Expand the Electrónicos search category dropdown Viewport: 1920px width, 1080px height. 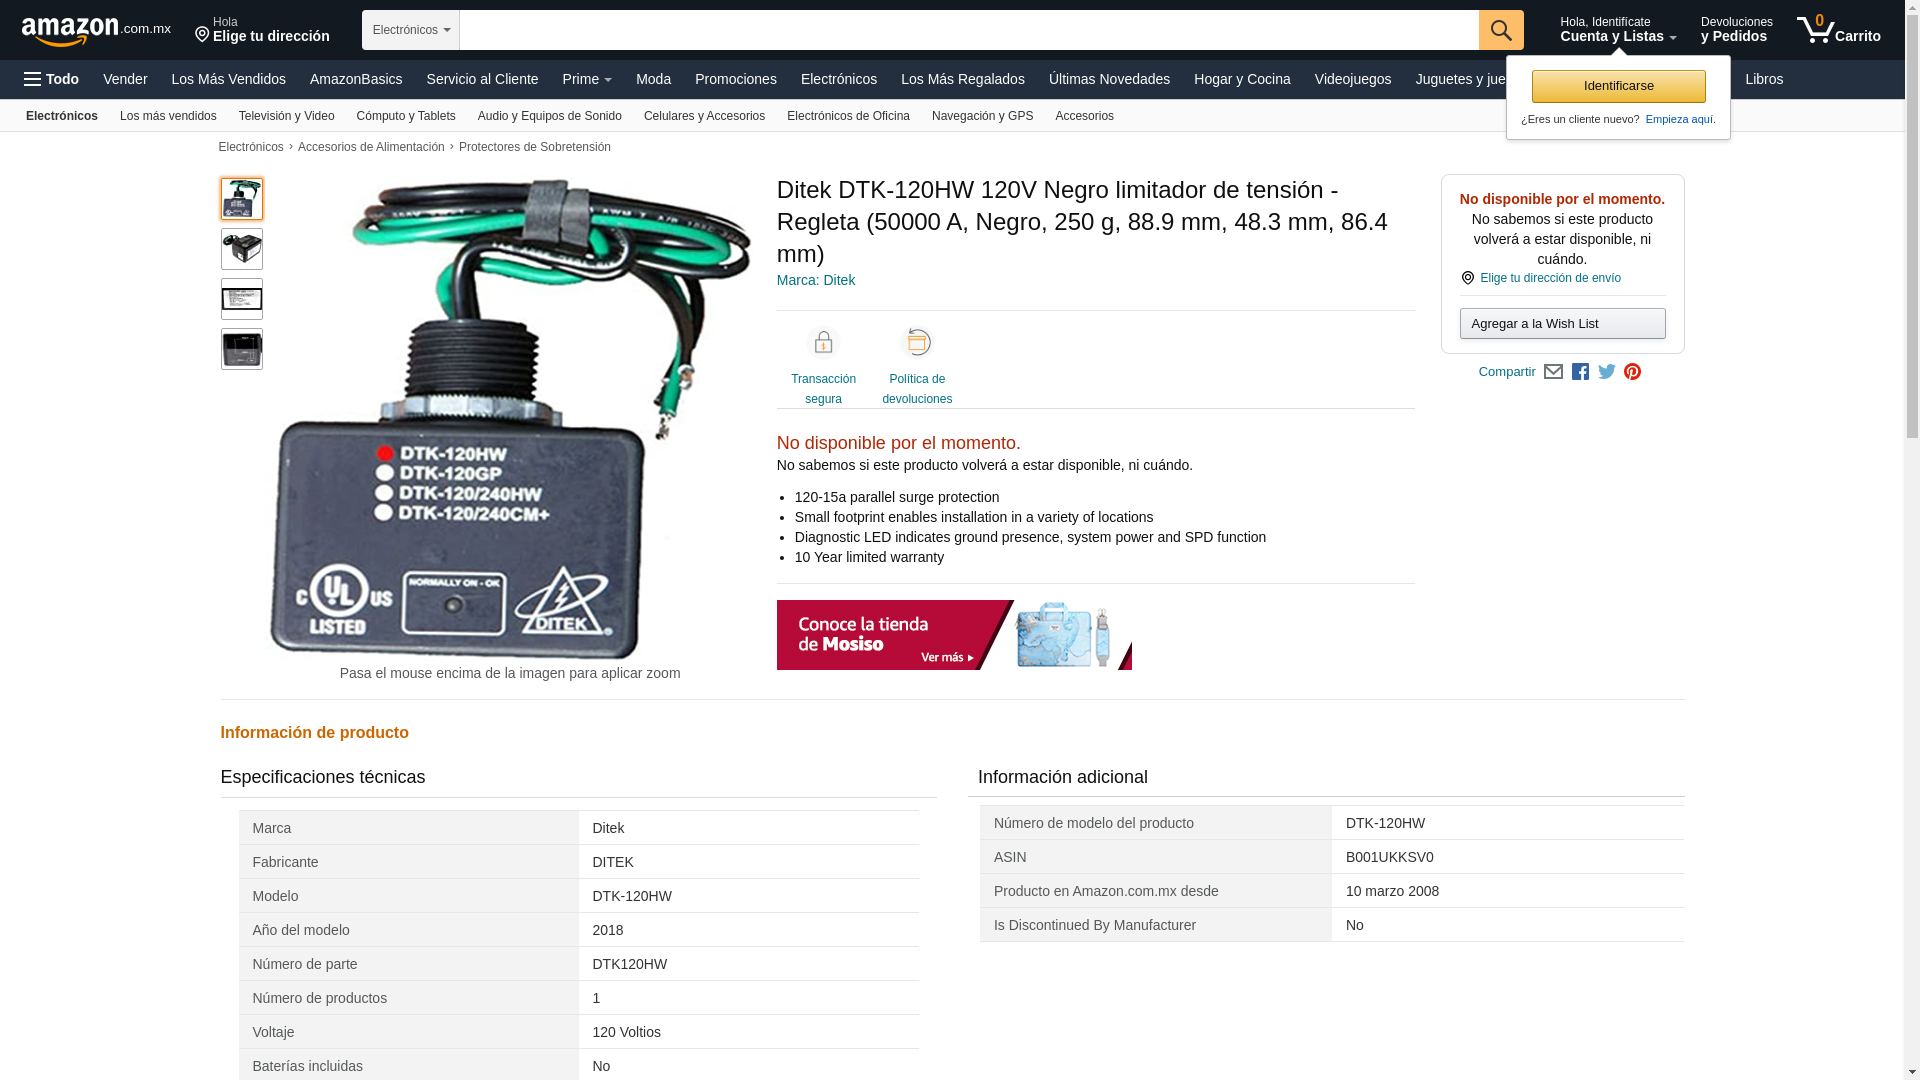(x=410, y=30)
